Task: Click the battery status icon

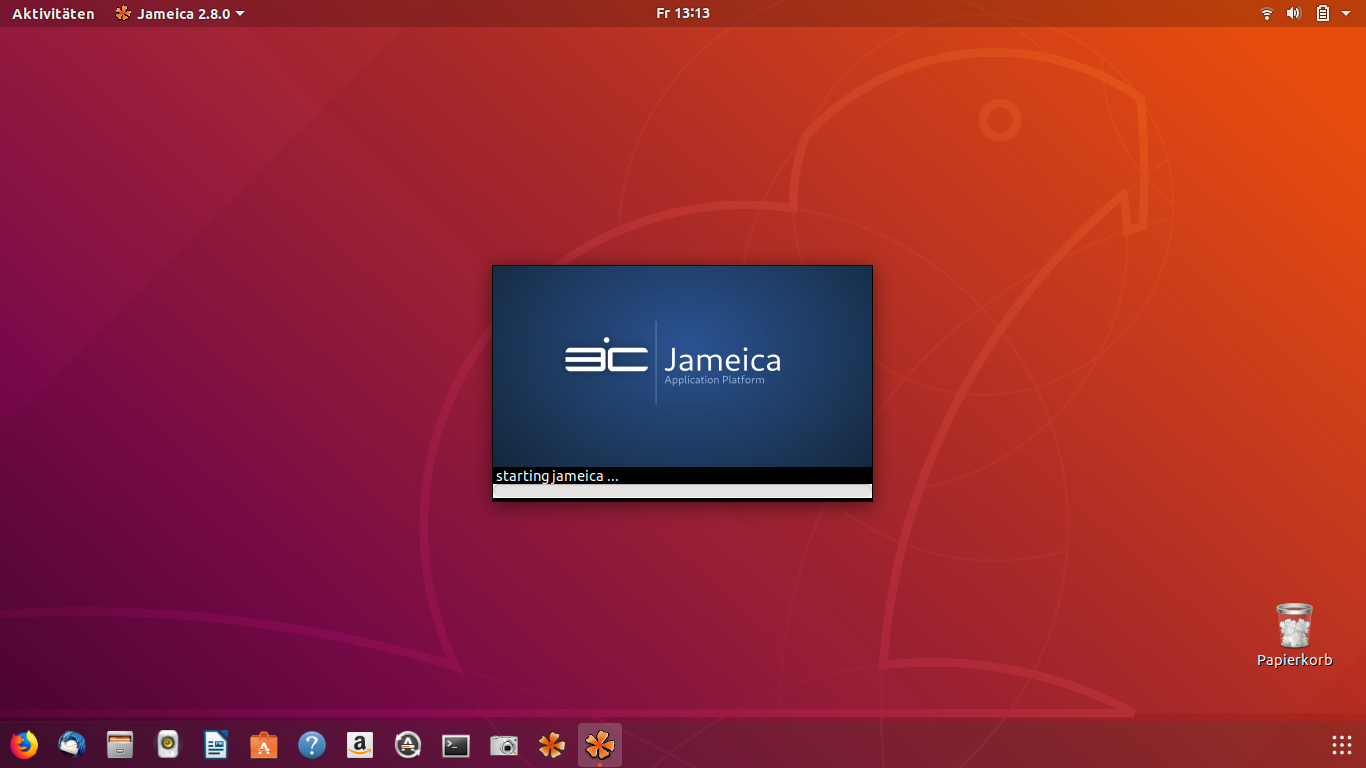Action: [x=1322, y=13]
